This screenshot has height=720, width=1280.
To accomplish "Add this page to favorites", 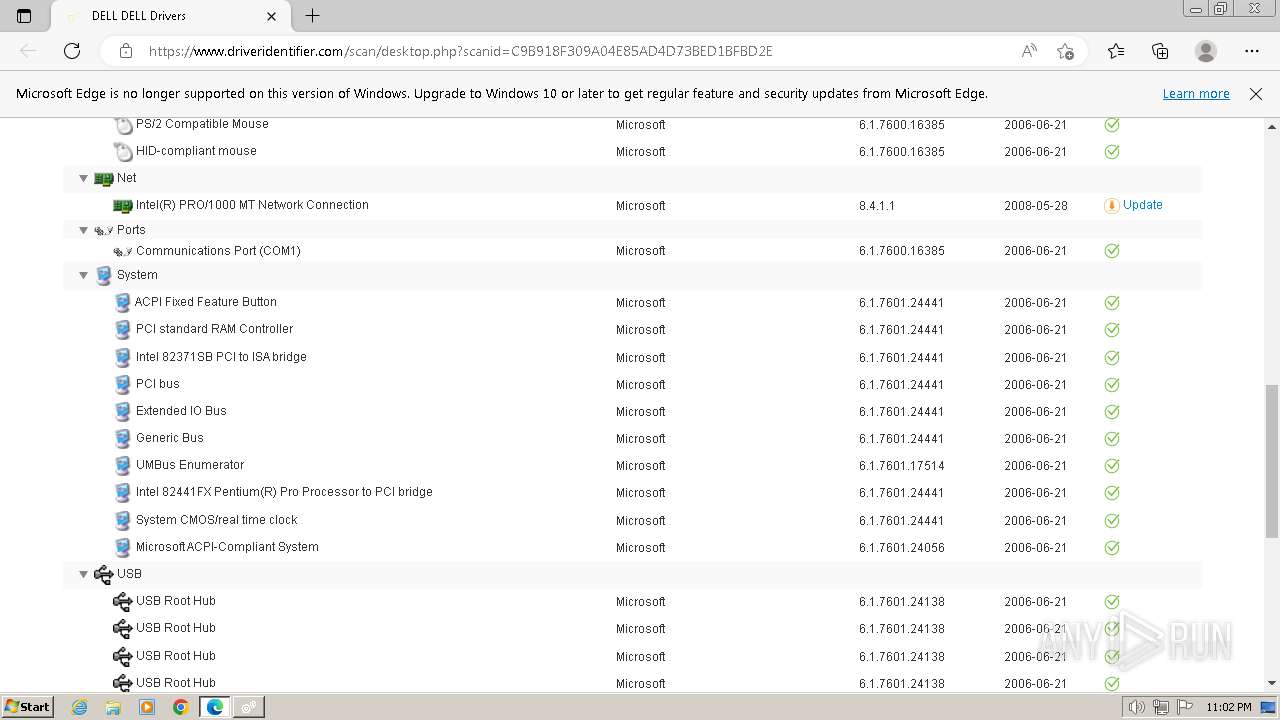I will [1065, 51].
